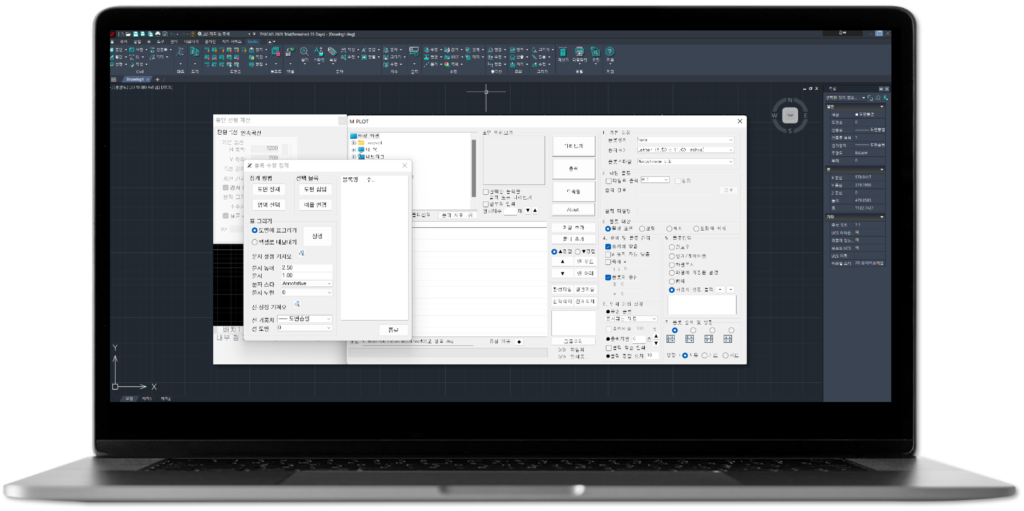The image size is (1024, 511).
Task: Select the 도면에 표그리기 radio option
Action: pyautogui.click(x=255, y=230)
